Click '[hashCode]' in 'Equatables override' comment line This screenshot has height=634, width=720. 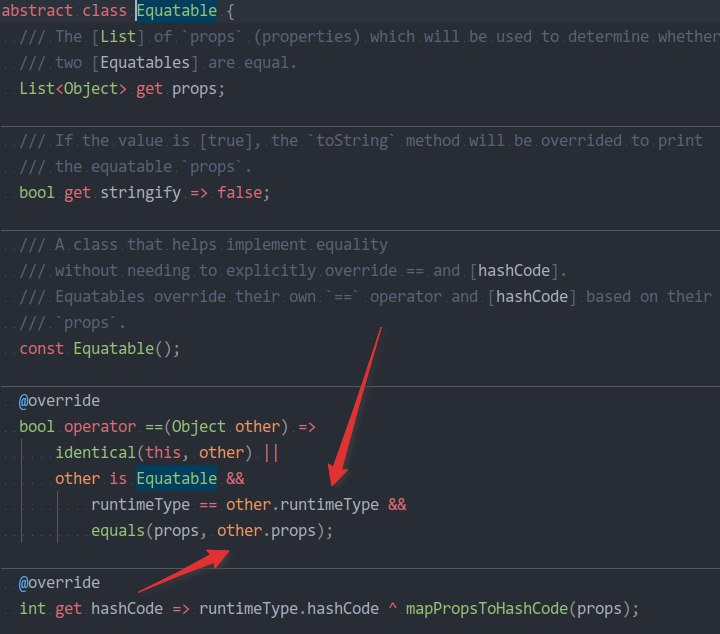(x=532, y=297)
